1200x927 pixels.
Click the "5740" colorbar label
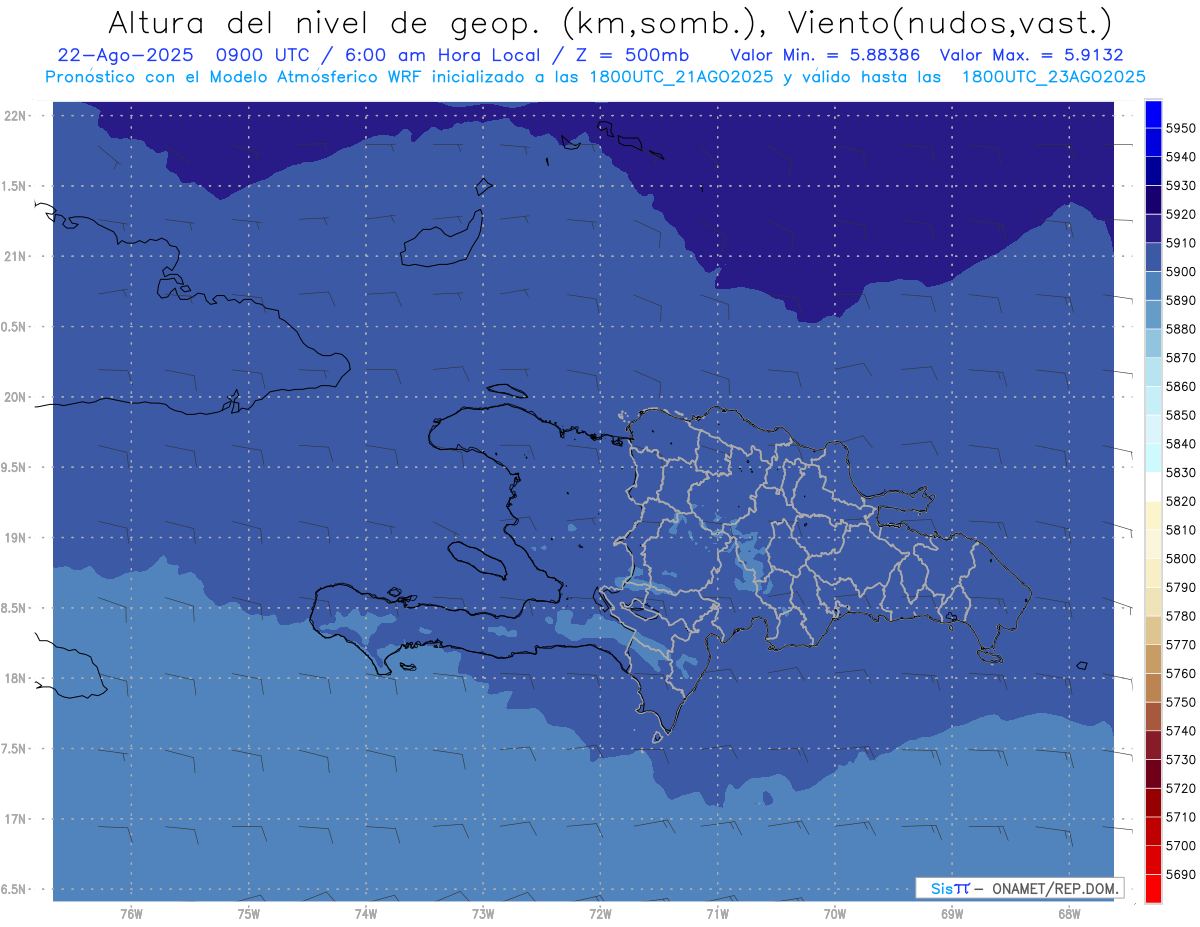[1180, 731]
